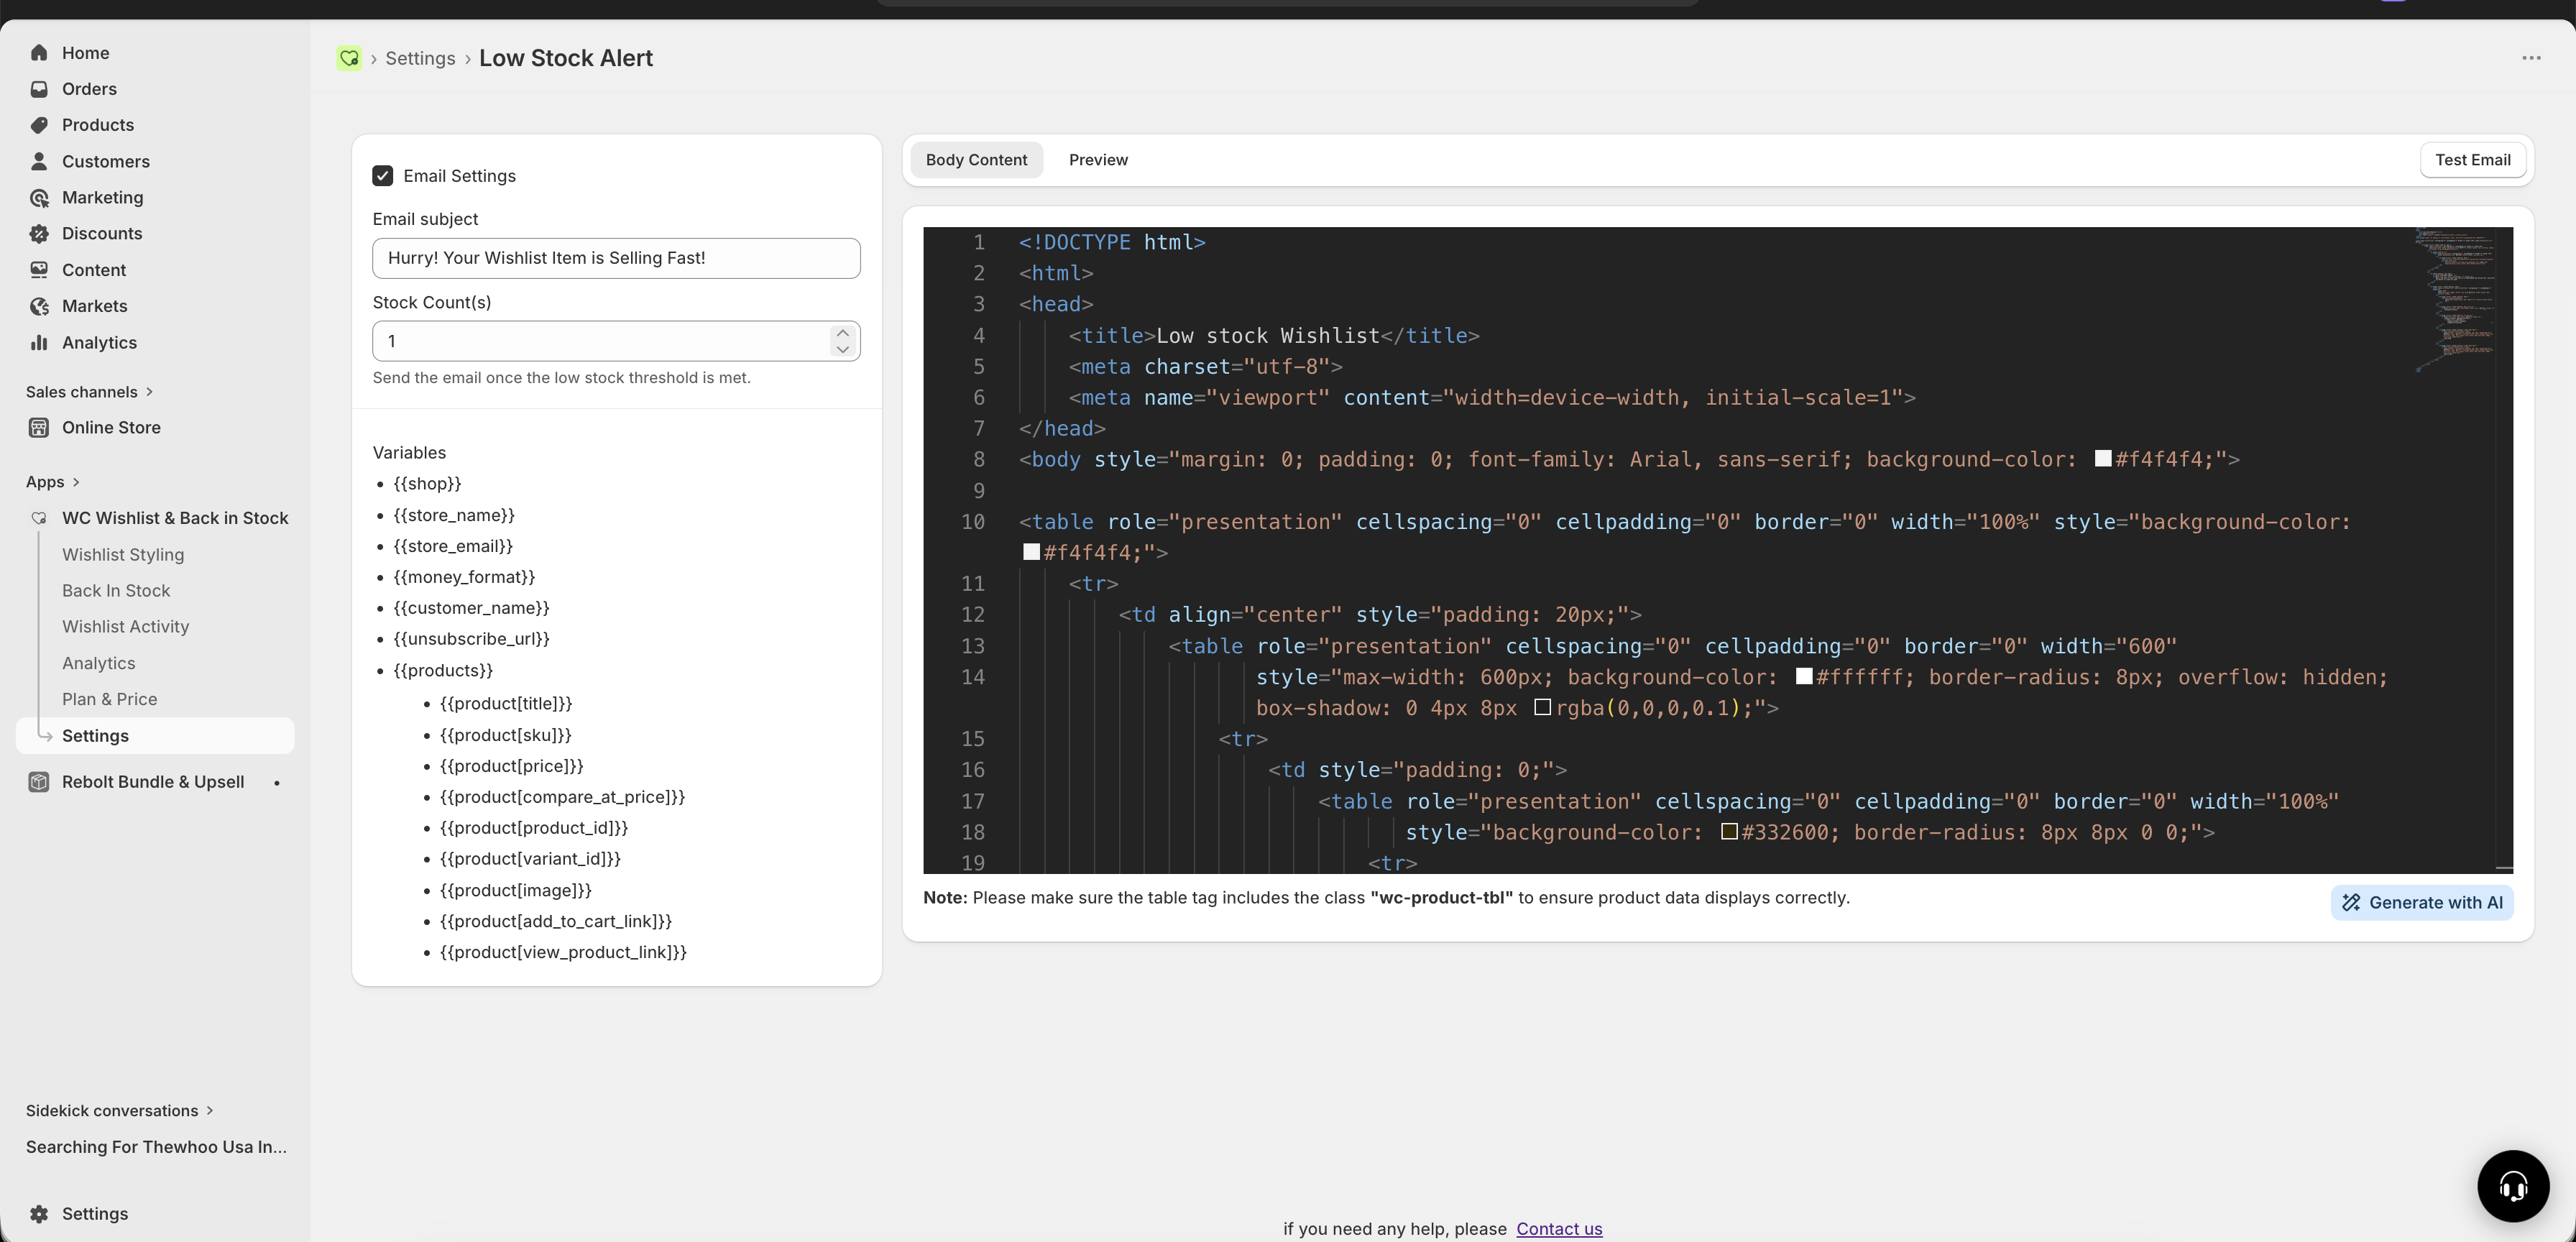Click the Analytics bar chart icon
Screen dimensions: 2576x1242
39,343
